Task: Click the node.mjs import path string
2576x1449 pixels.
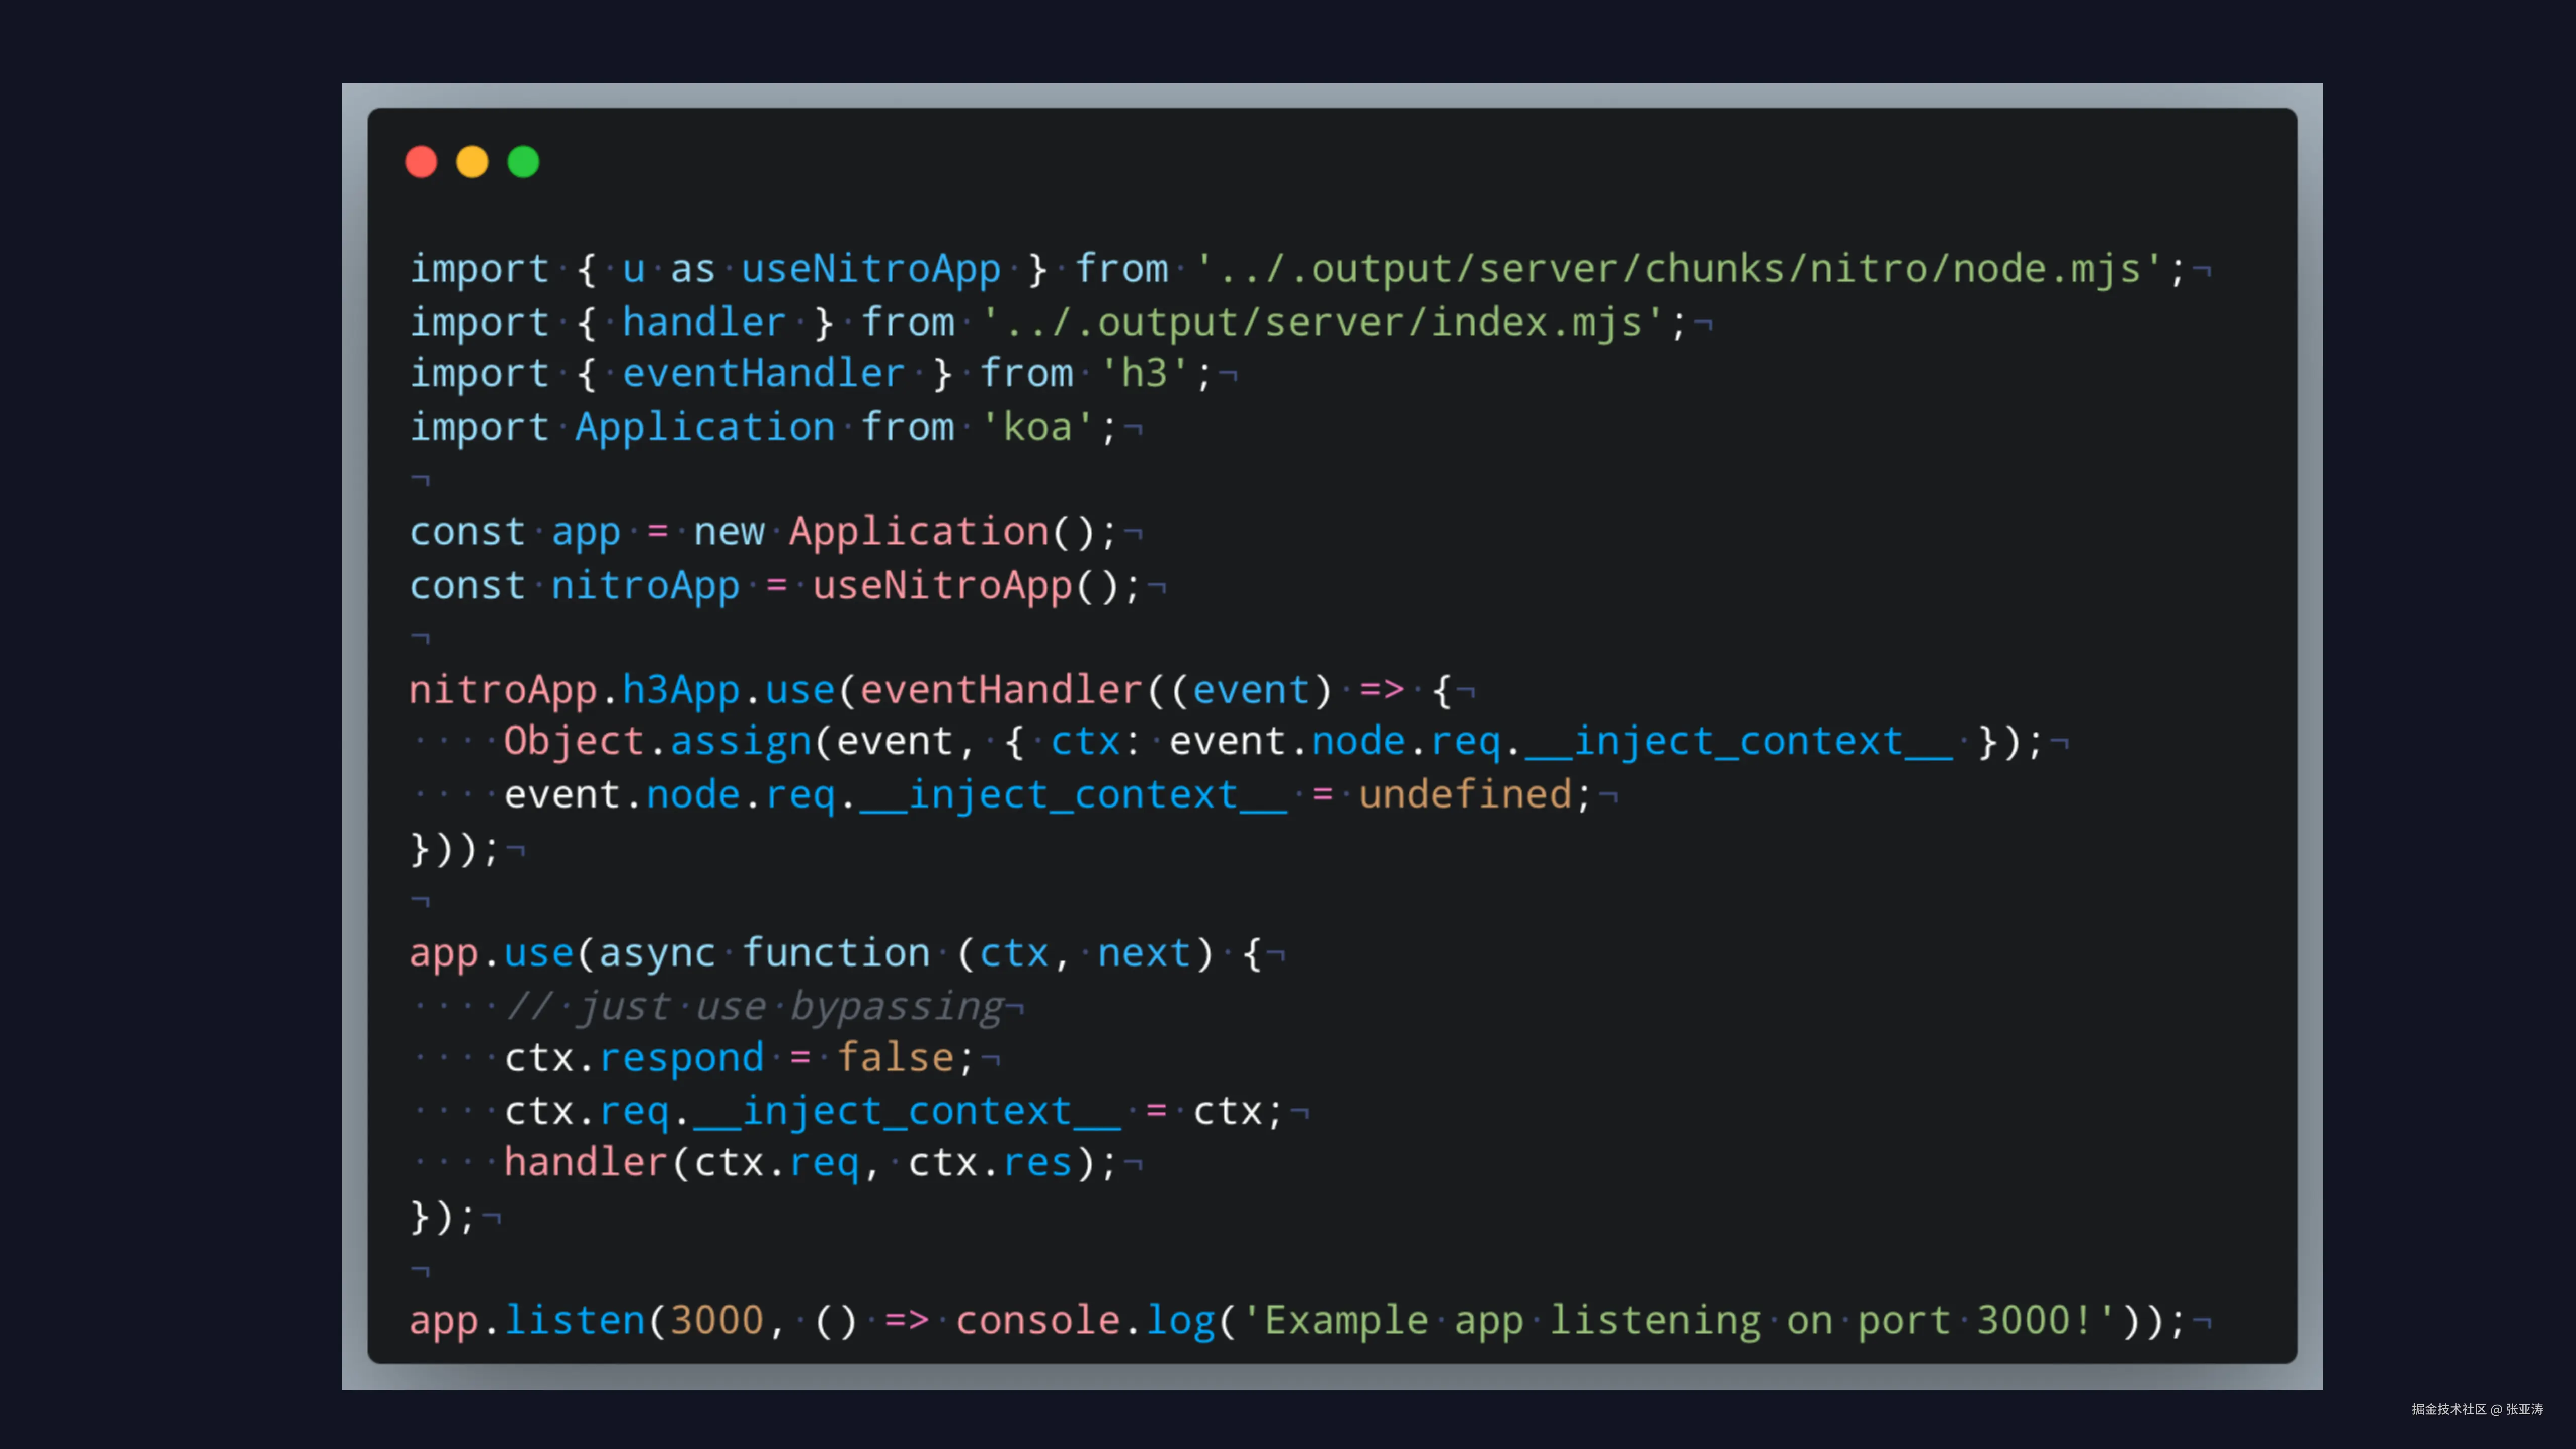Action: (1679, 268)
